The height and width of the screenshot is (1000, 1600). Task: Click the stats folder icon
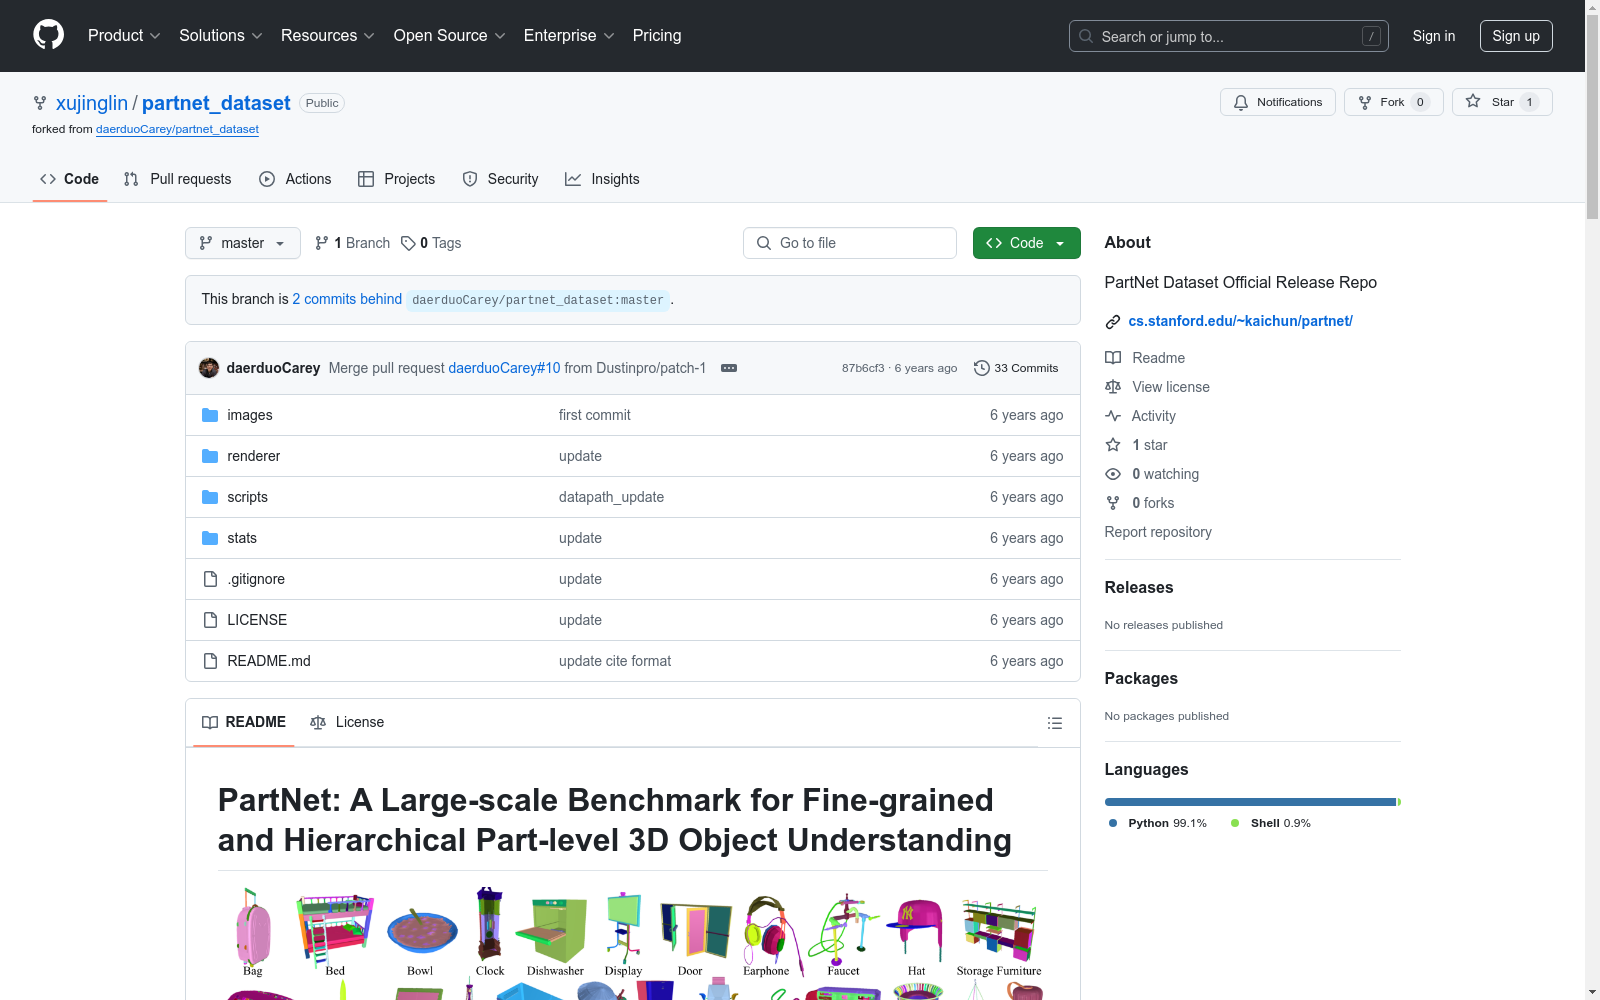click(210, 538)
